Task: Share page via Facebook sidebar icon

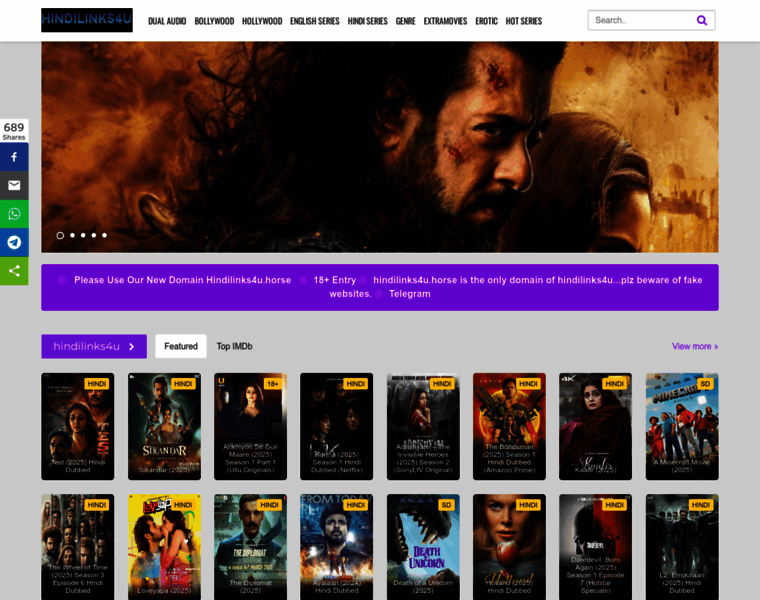Action: (x=14, y=157)
